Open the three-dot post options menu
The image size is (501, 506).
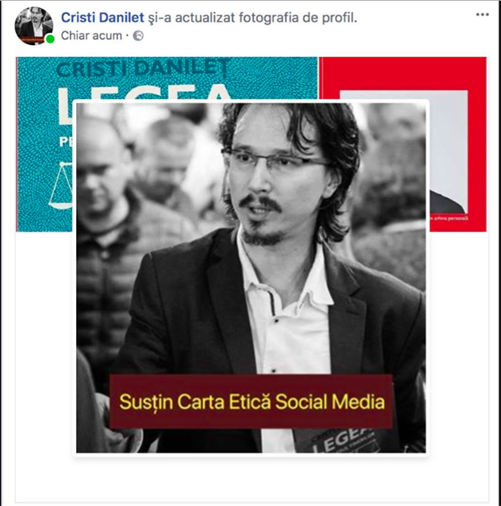(x=482, y=15)
